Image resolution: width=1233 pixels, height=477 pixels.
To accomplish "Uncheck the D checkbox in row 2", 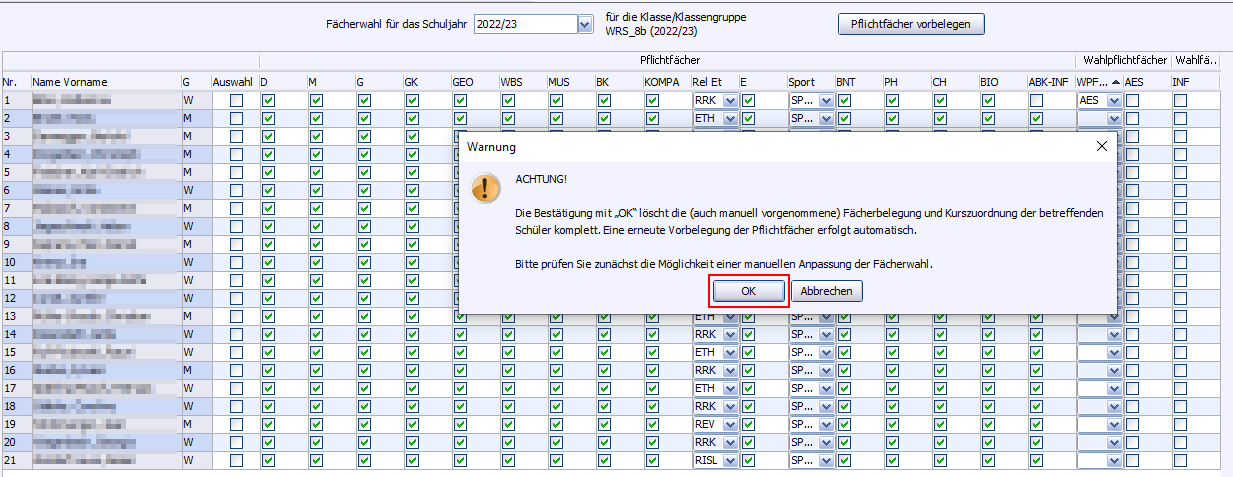I will (x=268, y=119).
